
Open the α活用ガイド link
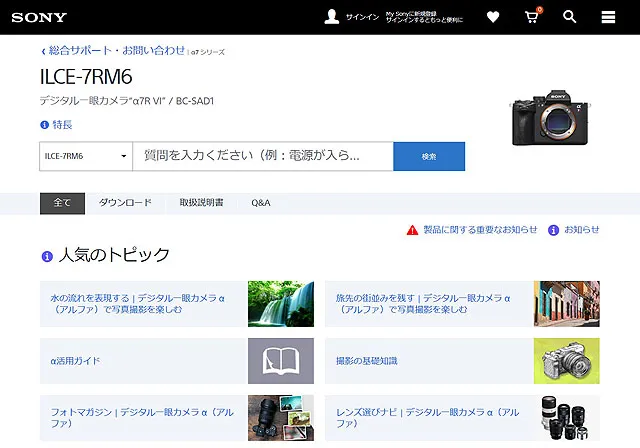coord(75,361)
